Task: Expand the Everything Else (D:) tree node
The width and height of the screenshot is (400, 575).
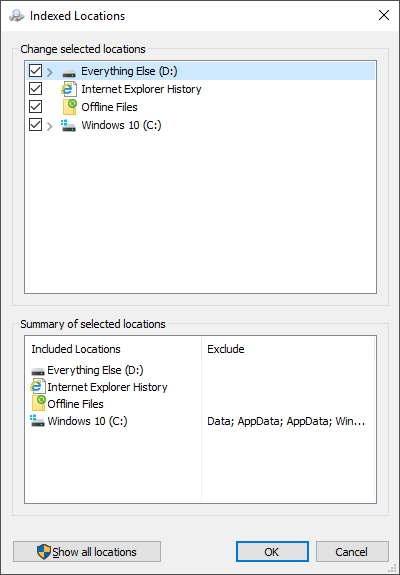Action: click(50, 72)
